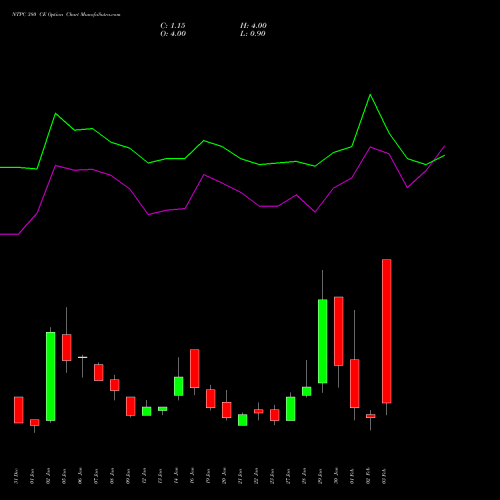Select the red candle for 01 Feb
This screenshot has height=500, width=500.
pyautogui.click(x=355, y=383)
